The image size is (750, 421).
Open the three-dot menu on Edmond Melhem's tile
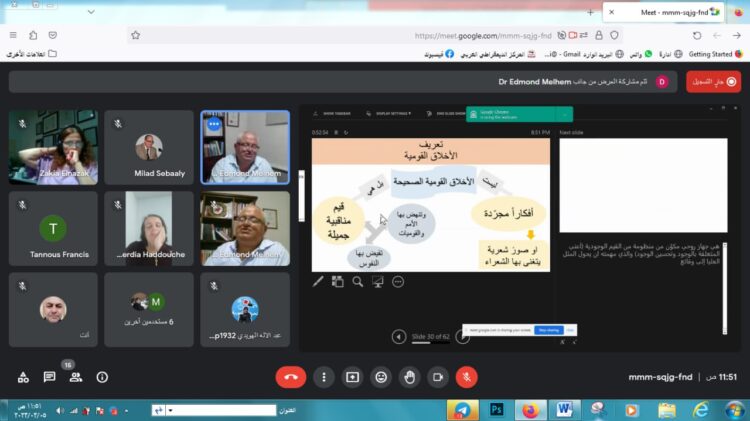(214, 124)
